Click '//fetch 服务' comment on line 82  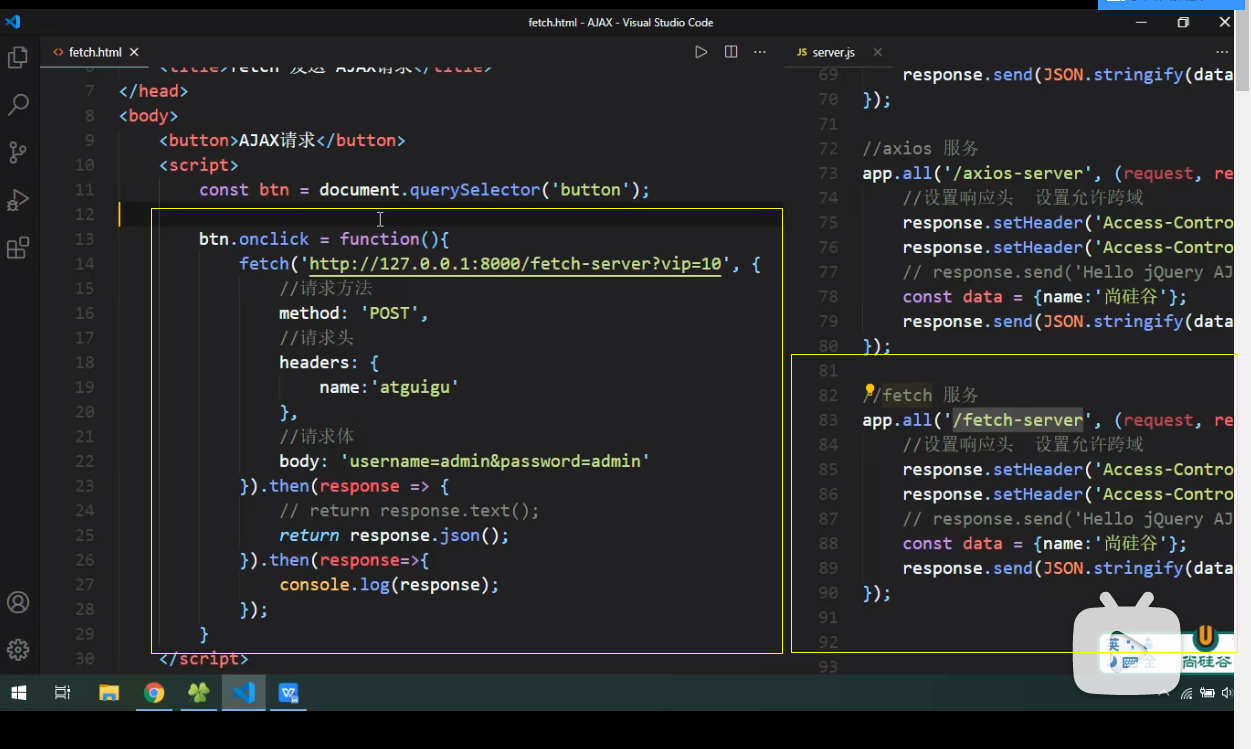(x=920, y=395)
